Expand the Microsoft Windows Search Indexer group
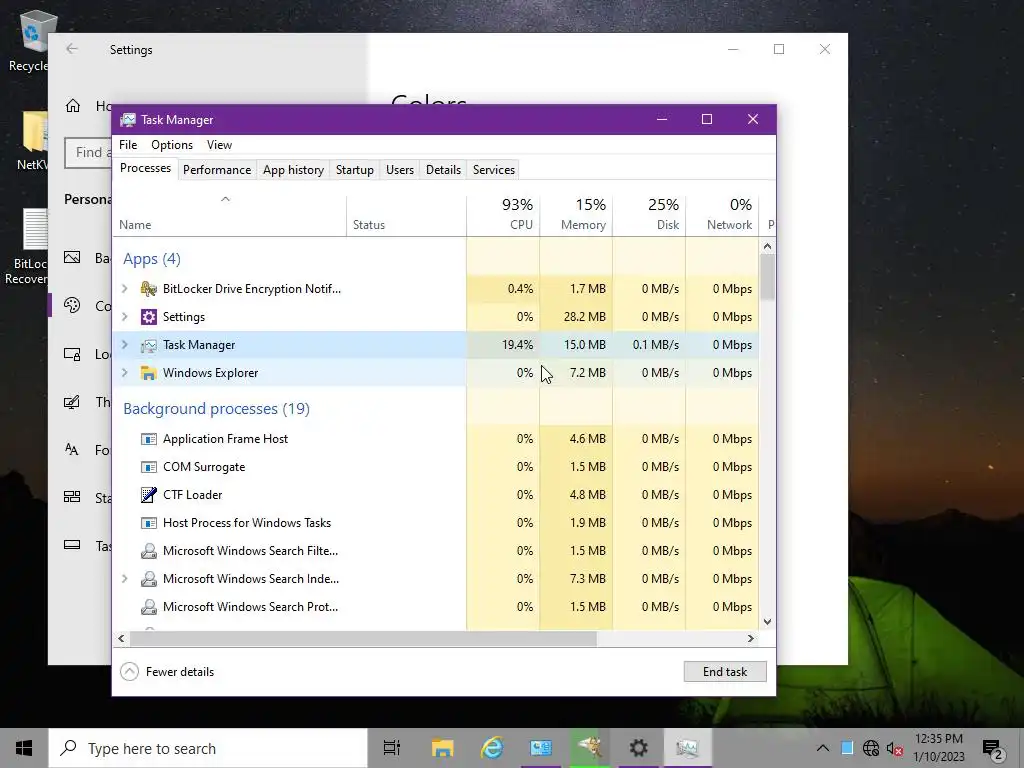1024x768 pixels. (125, 579)
